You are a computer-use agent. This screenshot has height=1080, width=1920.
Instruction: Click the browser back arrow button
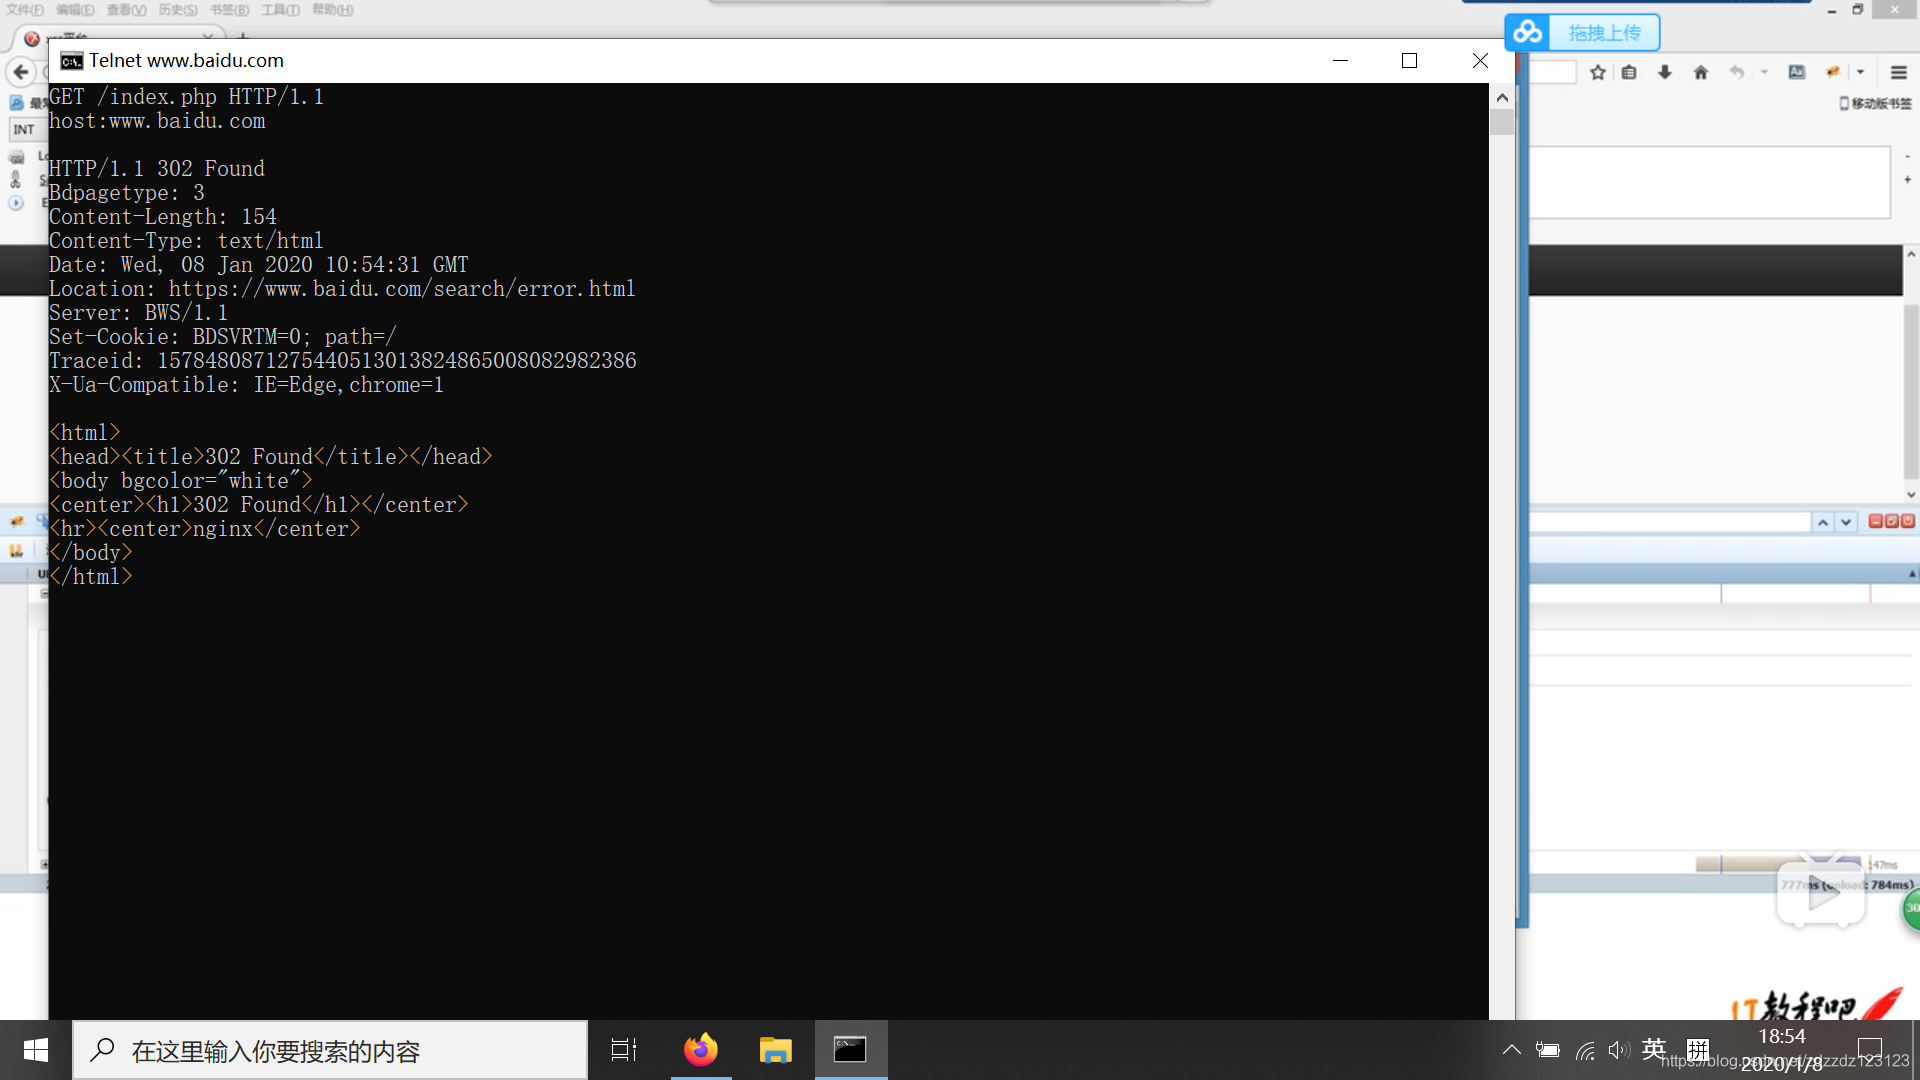coord(20,71)
